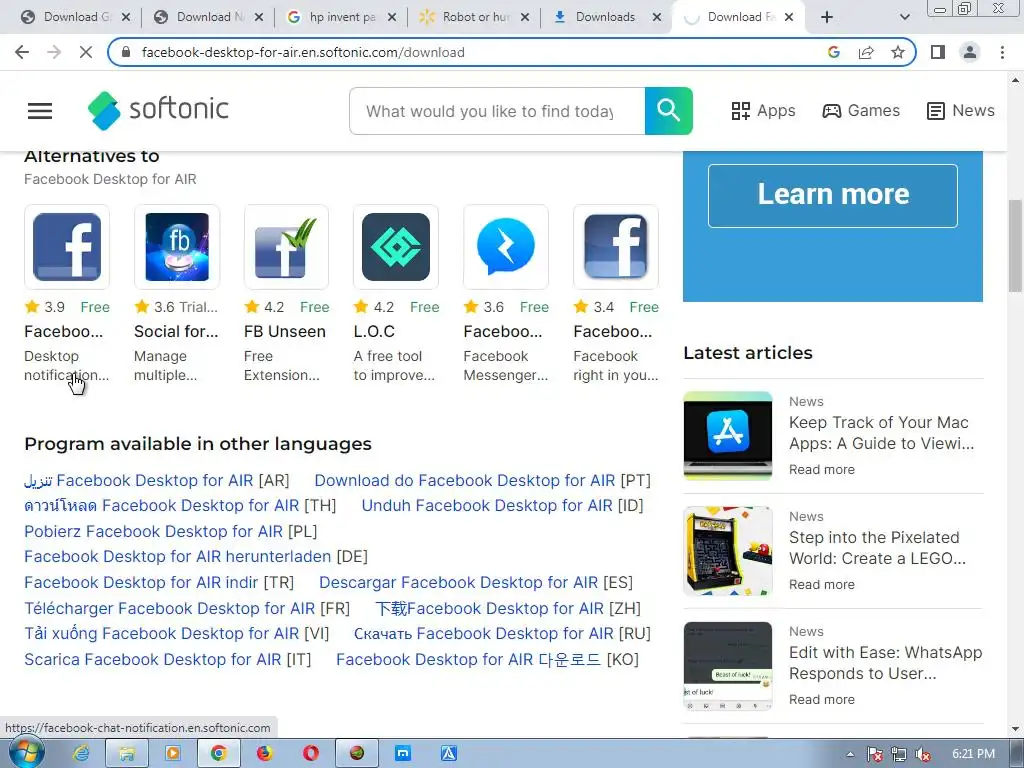Open a new tab with plus button
This screenshot has height=768, width=1024.
coord(827,17)
